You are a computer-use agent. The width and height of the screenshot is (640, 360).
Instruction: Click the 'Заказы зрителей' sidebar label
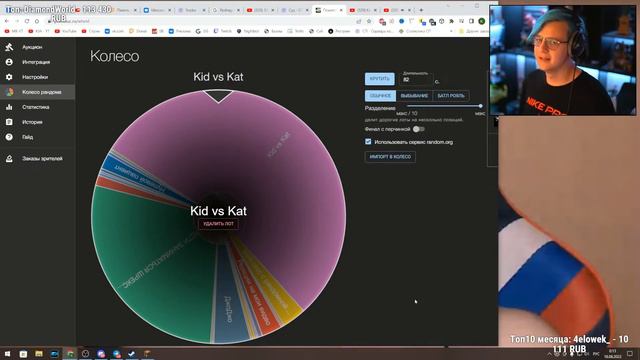(x=42, y=159)
